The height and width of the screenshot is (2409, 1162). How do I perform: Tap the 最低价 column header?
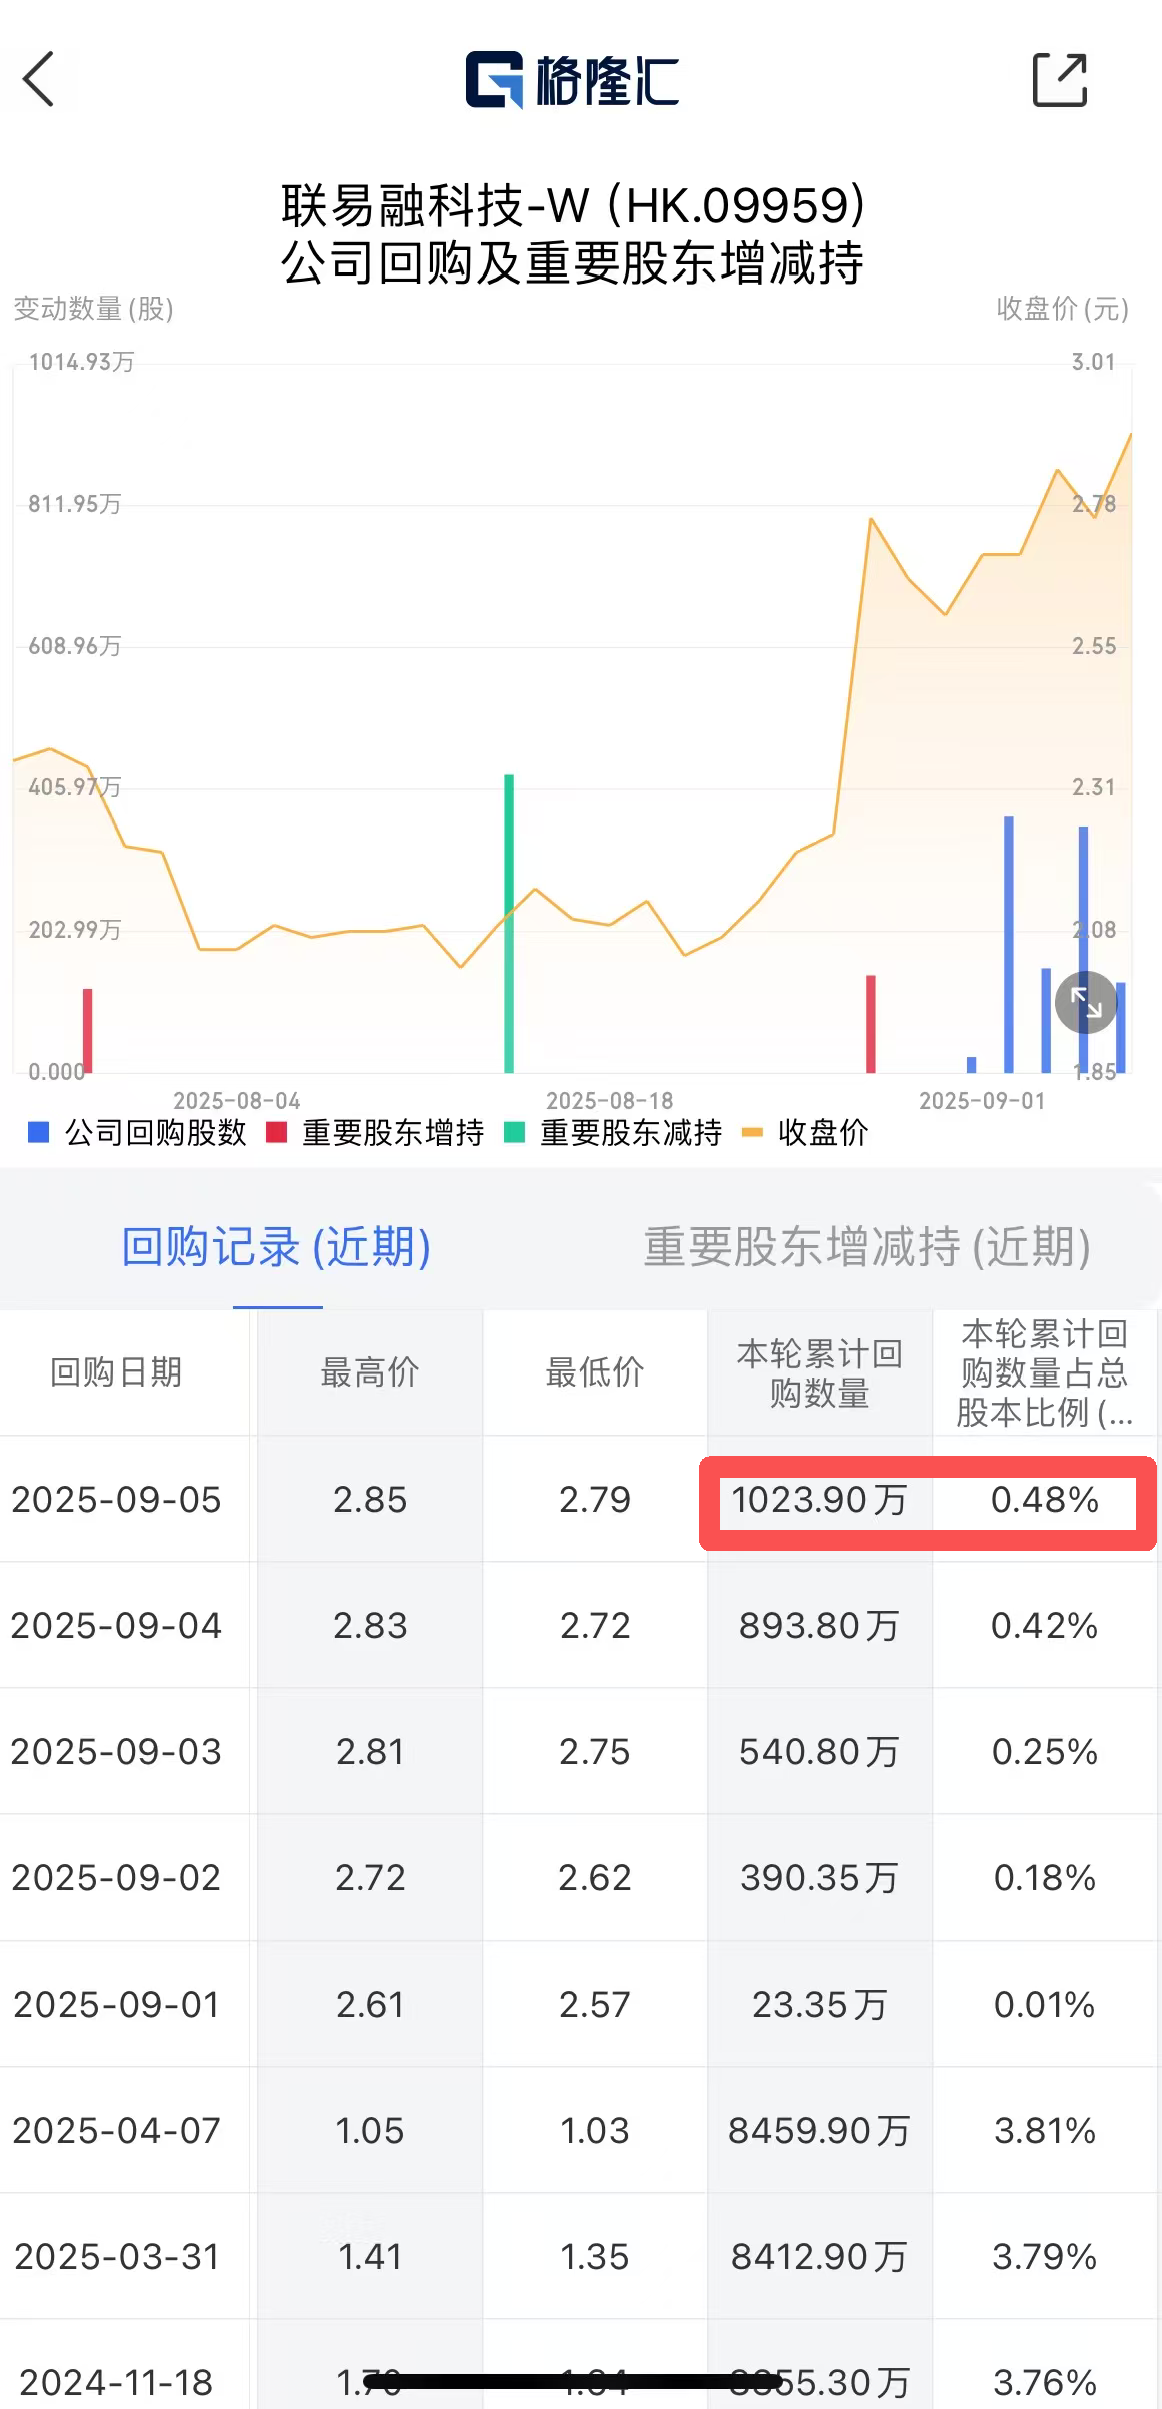595,1372
